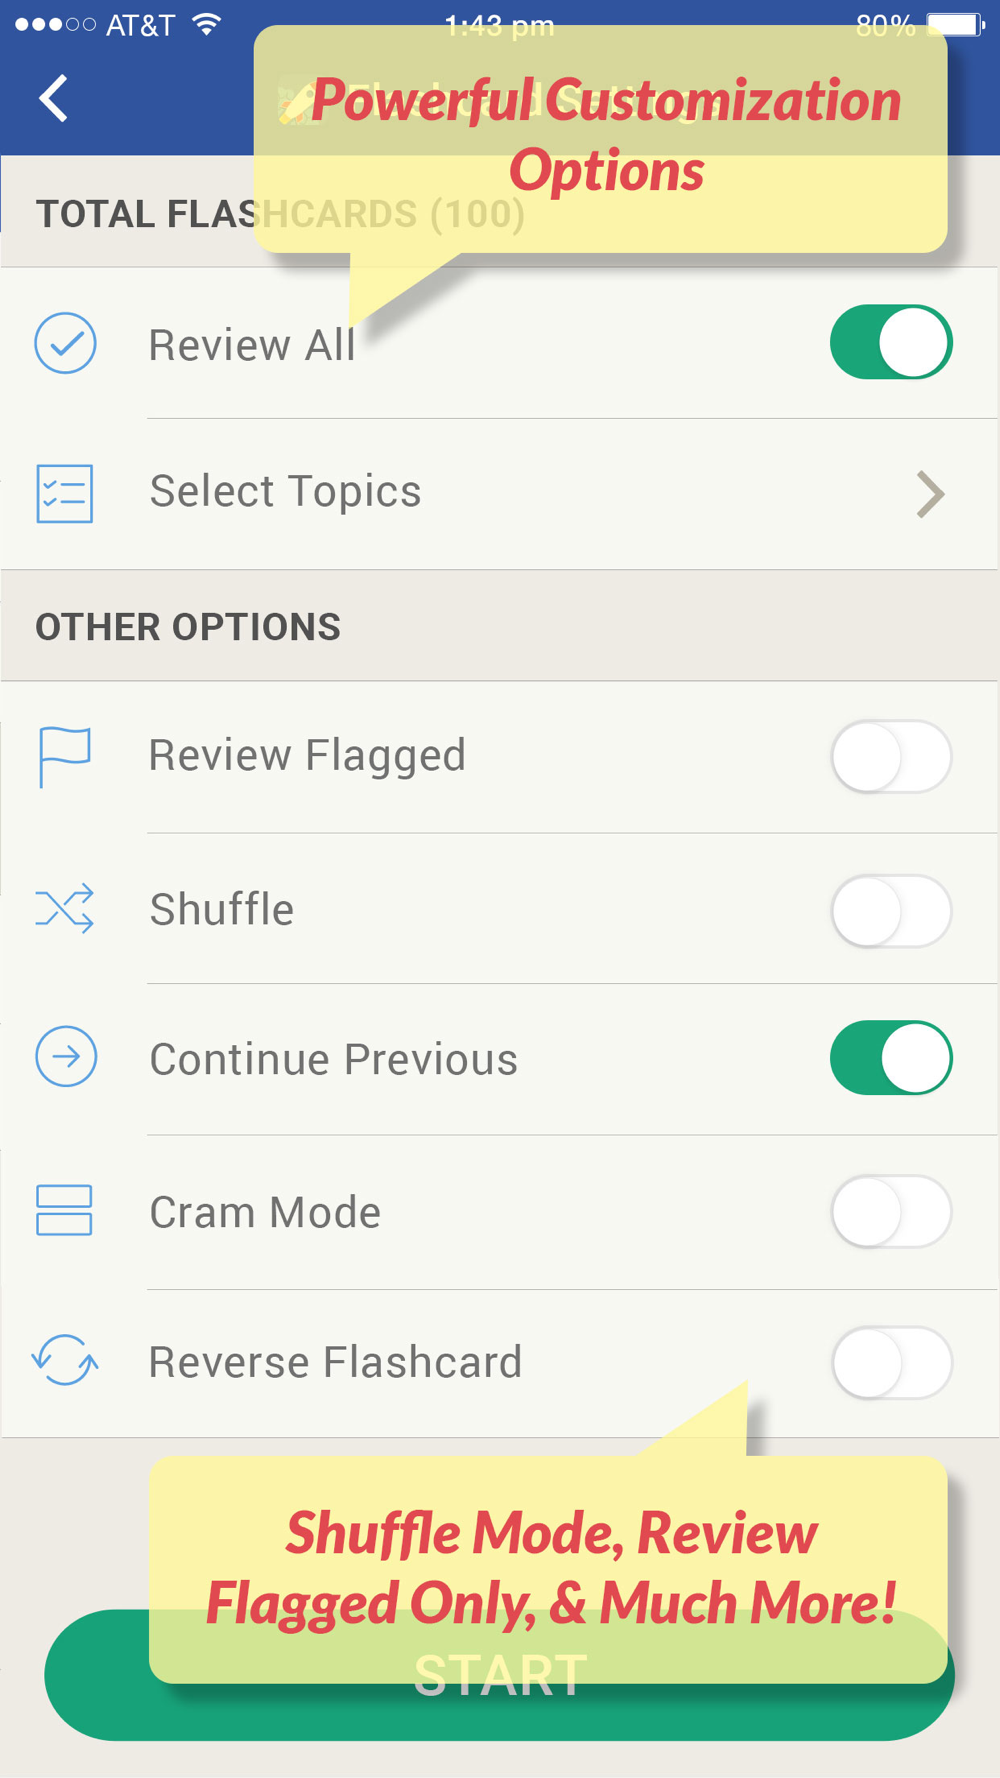Open the Select Topics chevron

[930, 494]
